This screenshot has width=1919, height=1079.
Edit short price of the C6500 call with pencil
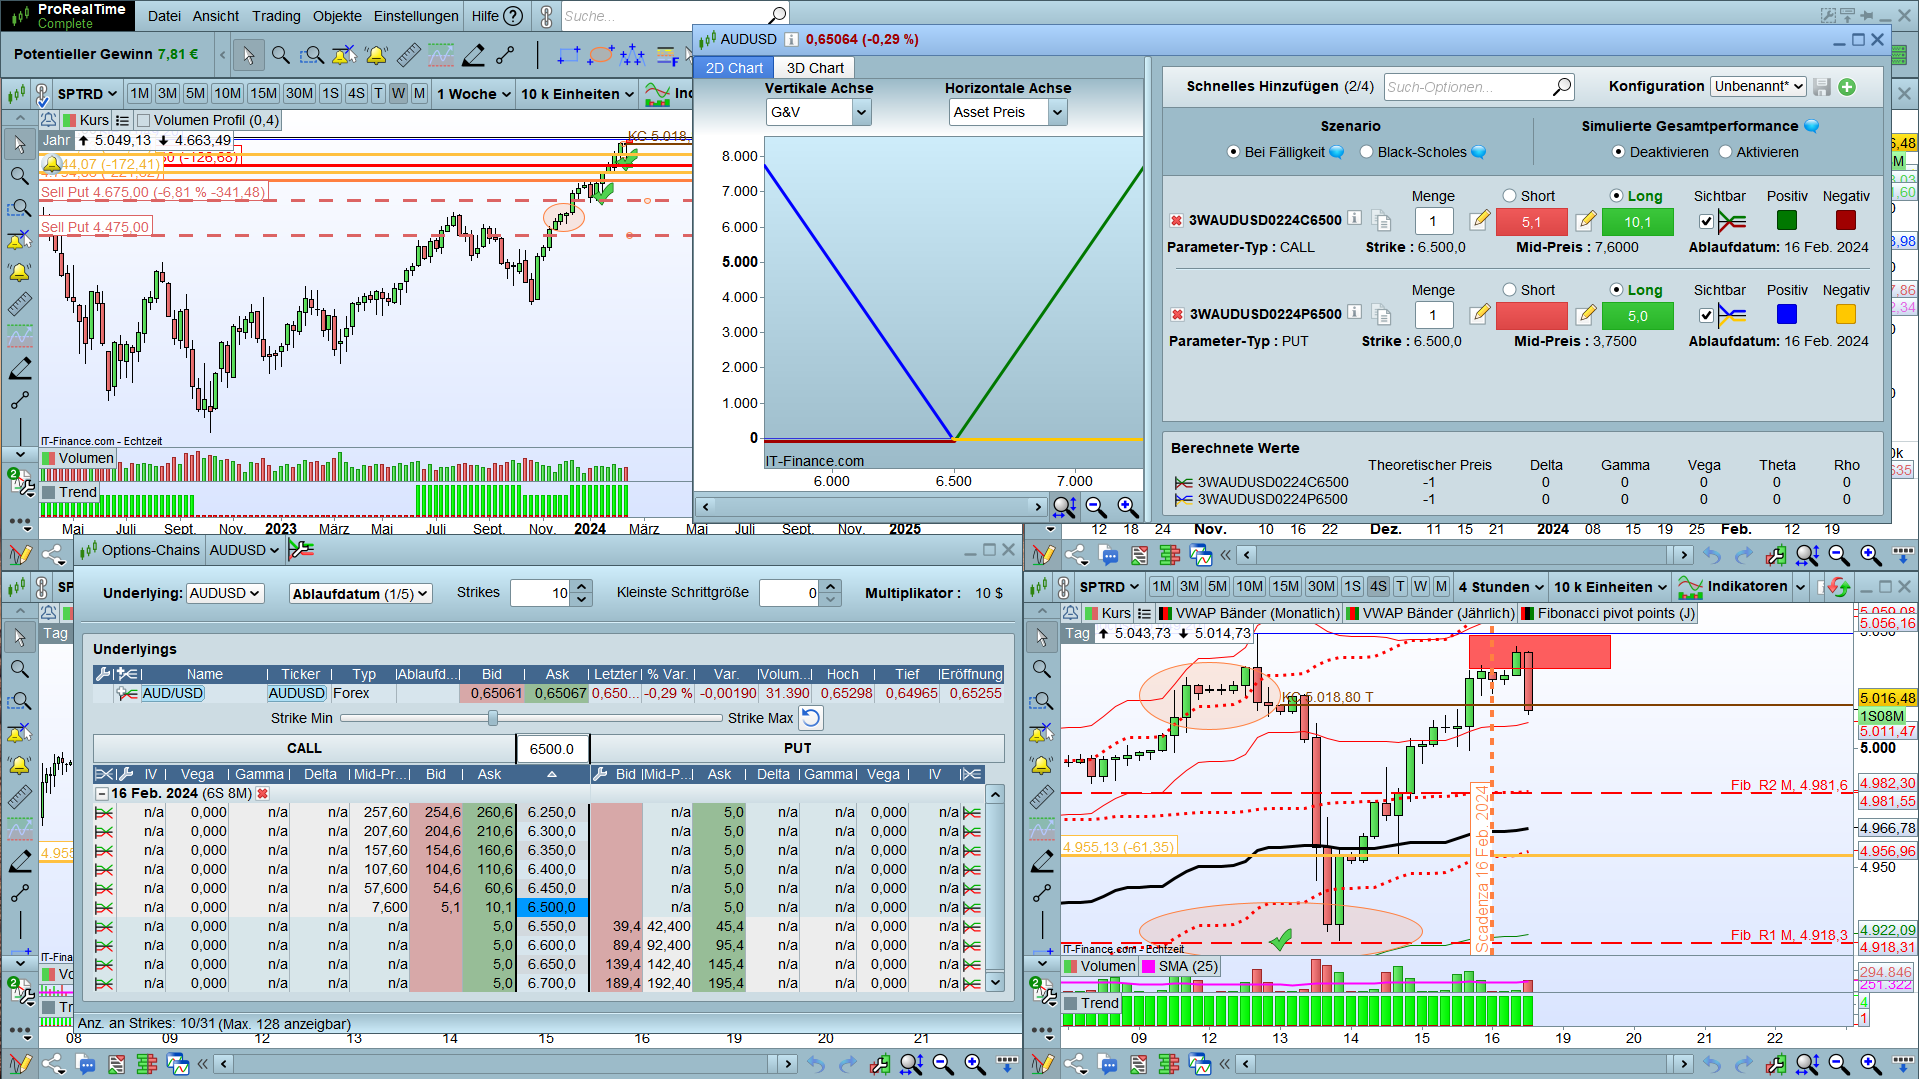click(x=1480, y=220)
